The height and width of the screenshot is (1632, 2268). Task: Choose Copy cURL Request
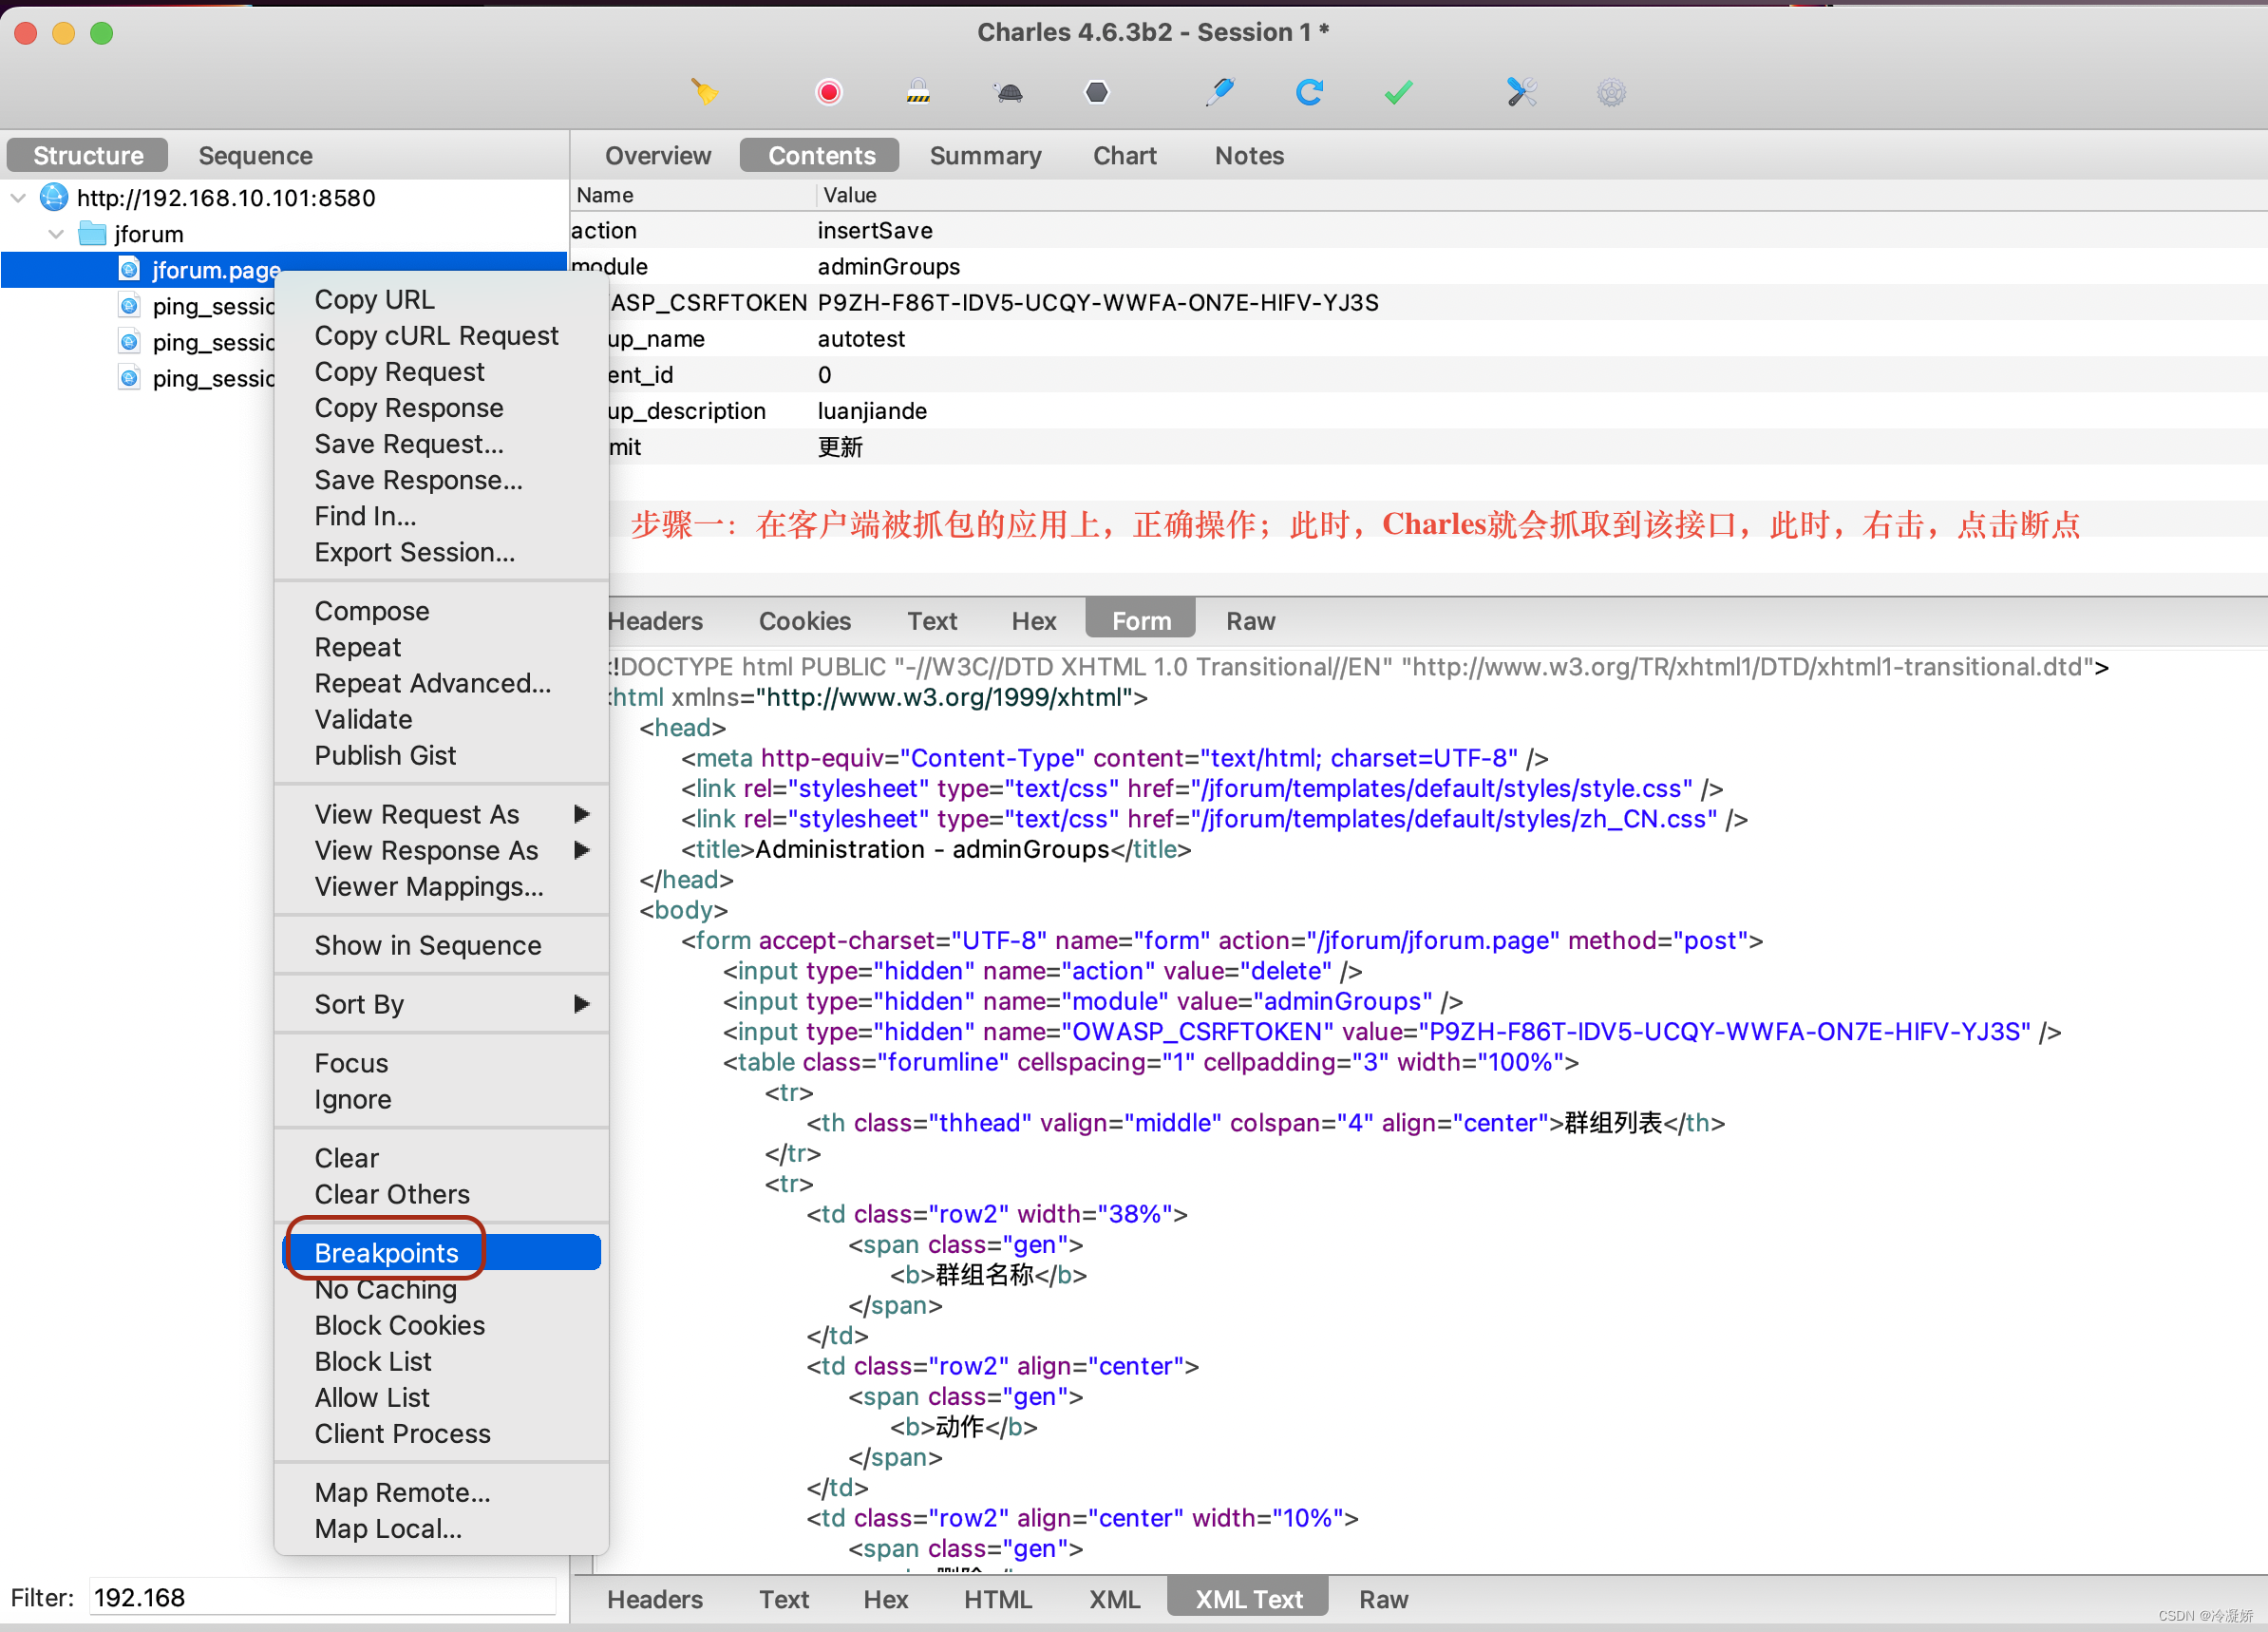click(x=441, y=335)
